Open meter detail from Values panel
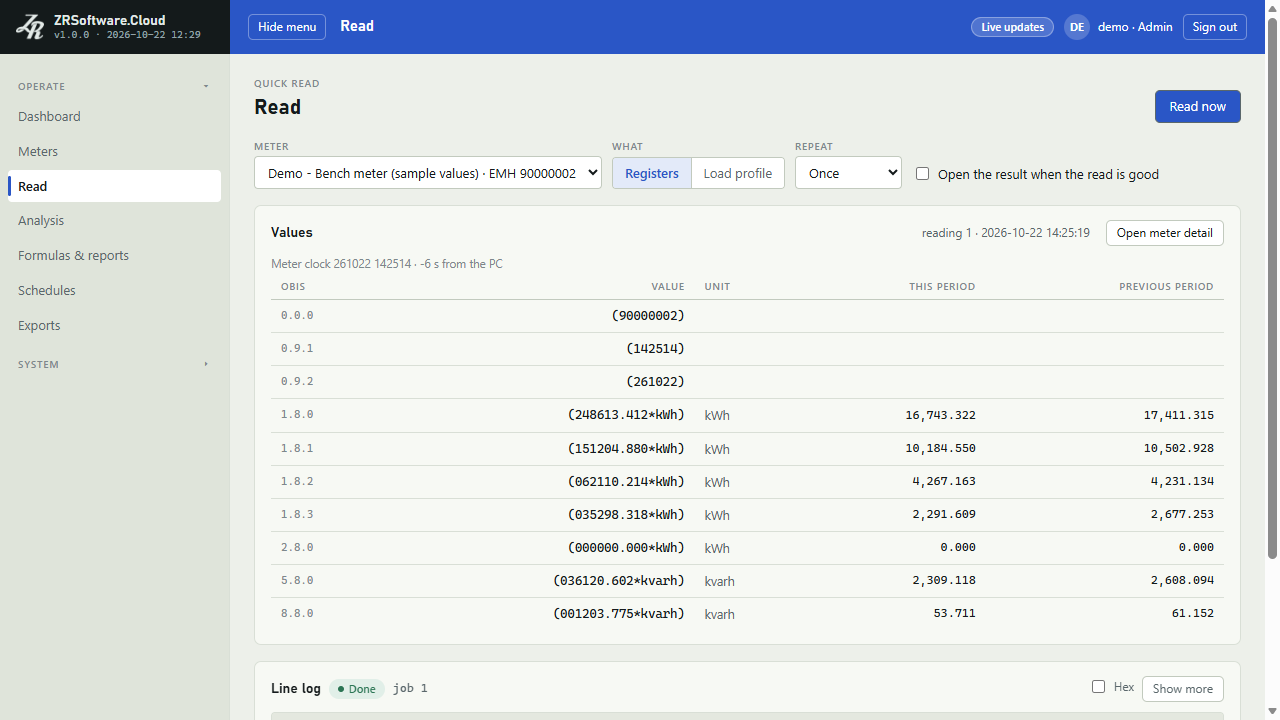Viewport: 1280px width, 720px height. pos(1165,233)
